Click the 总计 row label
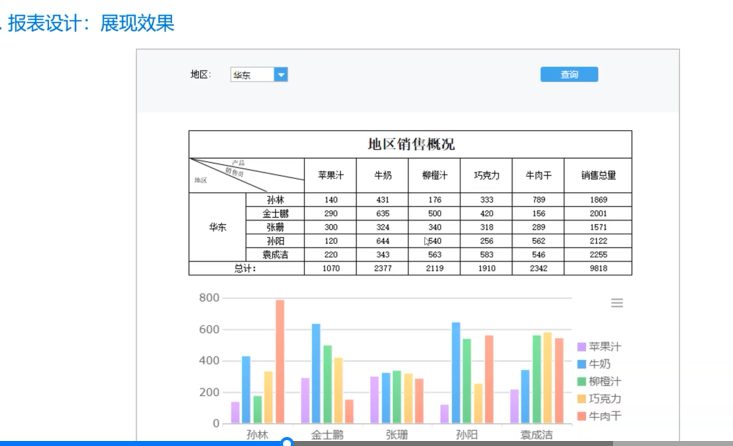The width and height of the screenshot is (733, 446). coord(246,268)
